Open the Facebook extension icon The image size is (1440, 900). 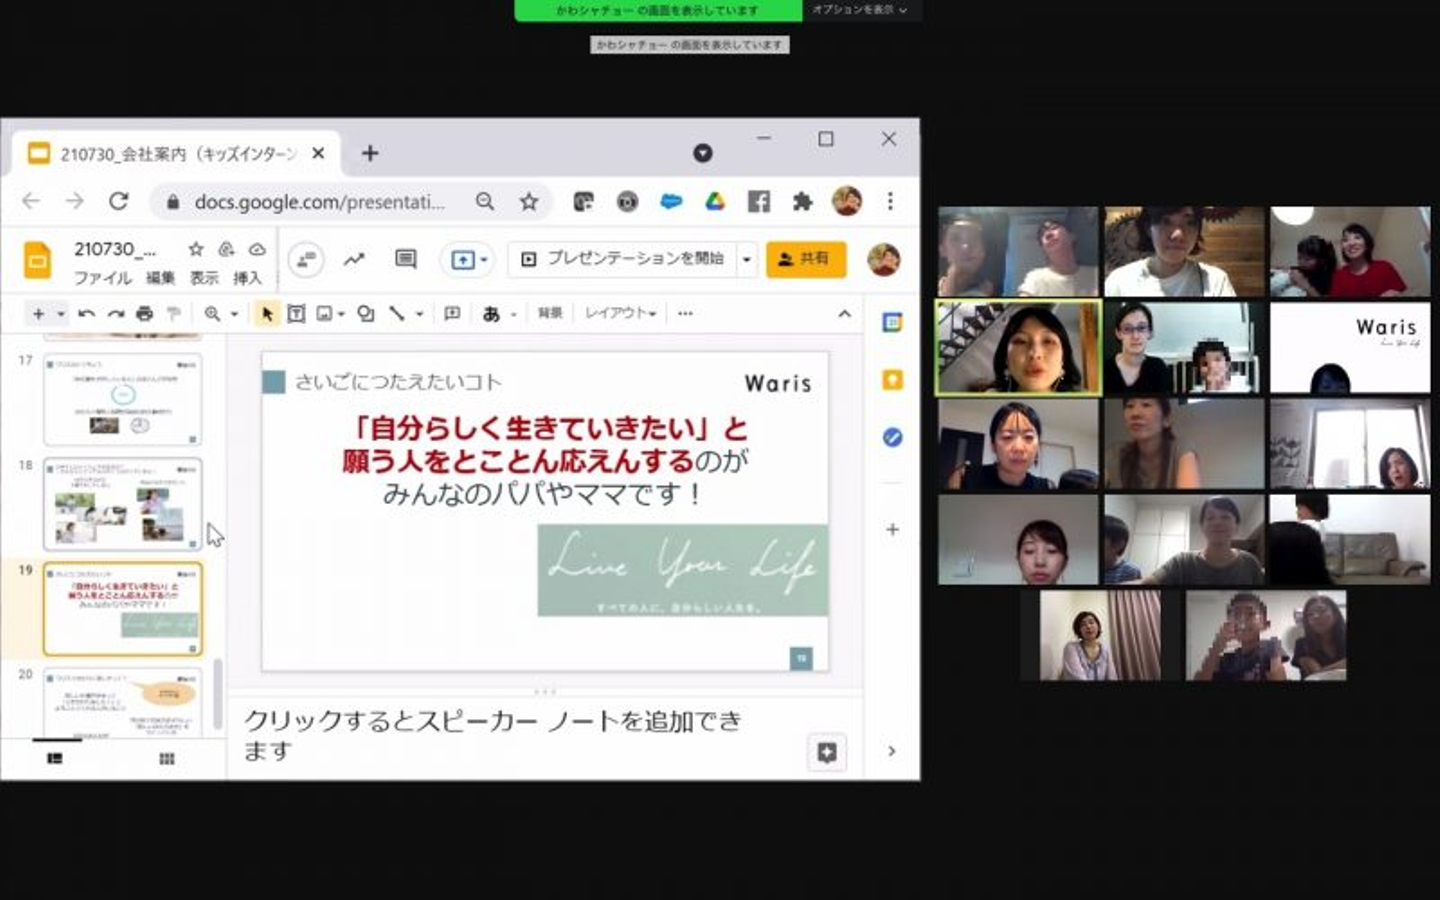coord(759,202)
